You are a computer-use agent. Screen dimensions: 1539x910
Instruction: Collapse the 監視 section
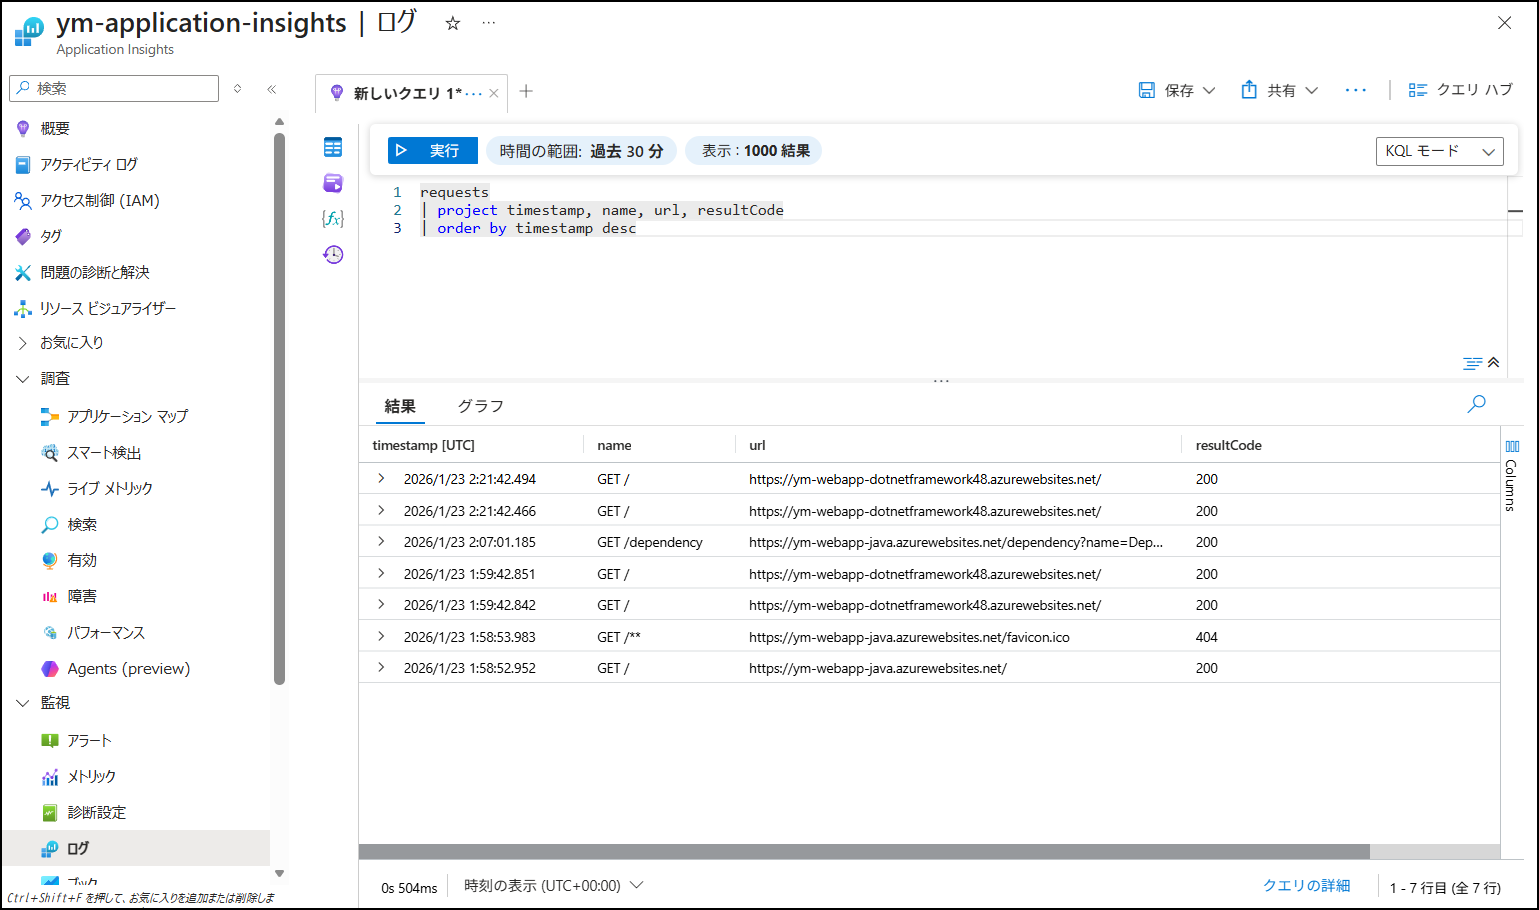[23, 703]
